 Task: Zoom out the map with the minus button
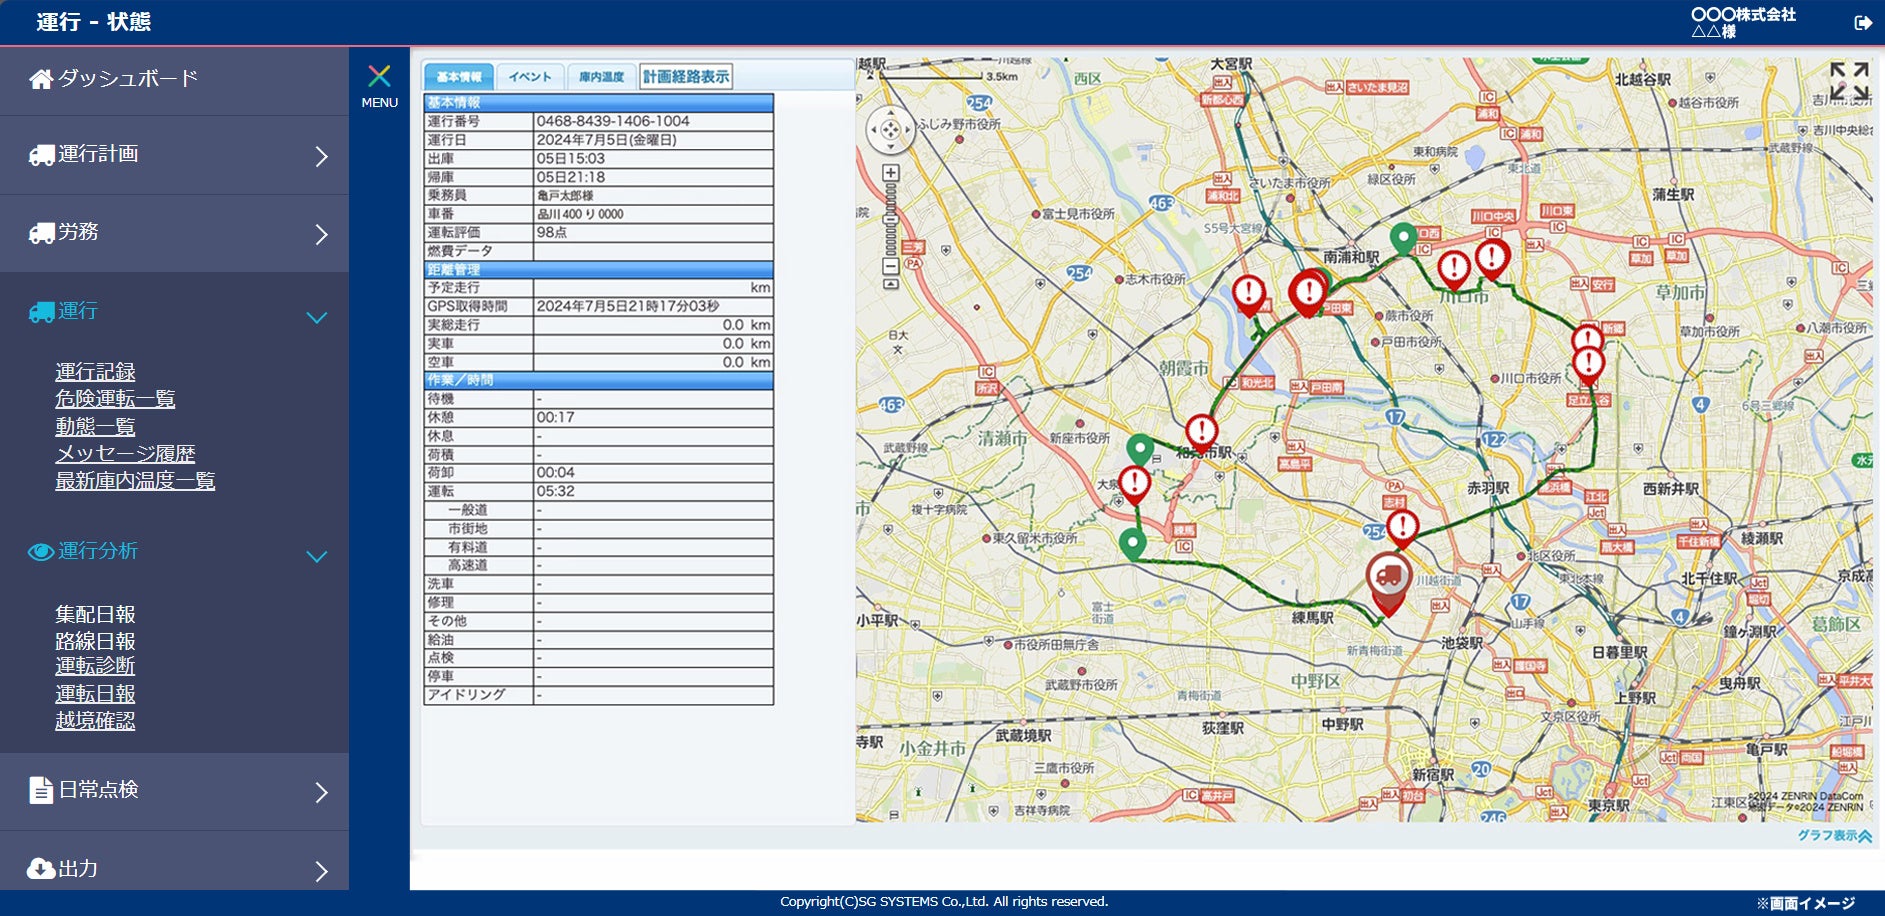pos(891,266)
